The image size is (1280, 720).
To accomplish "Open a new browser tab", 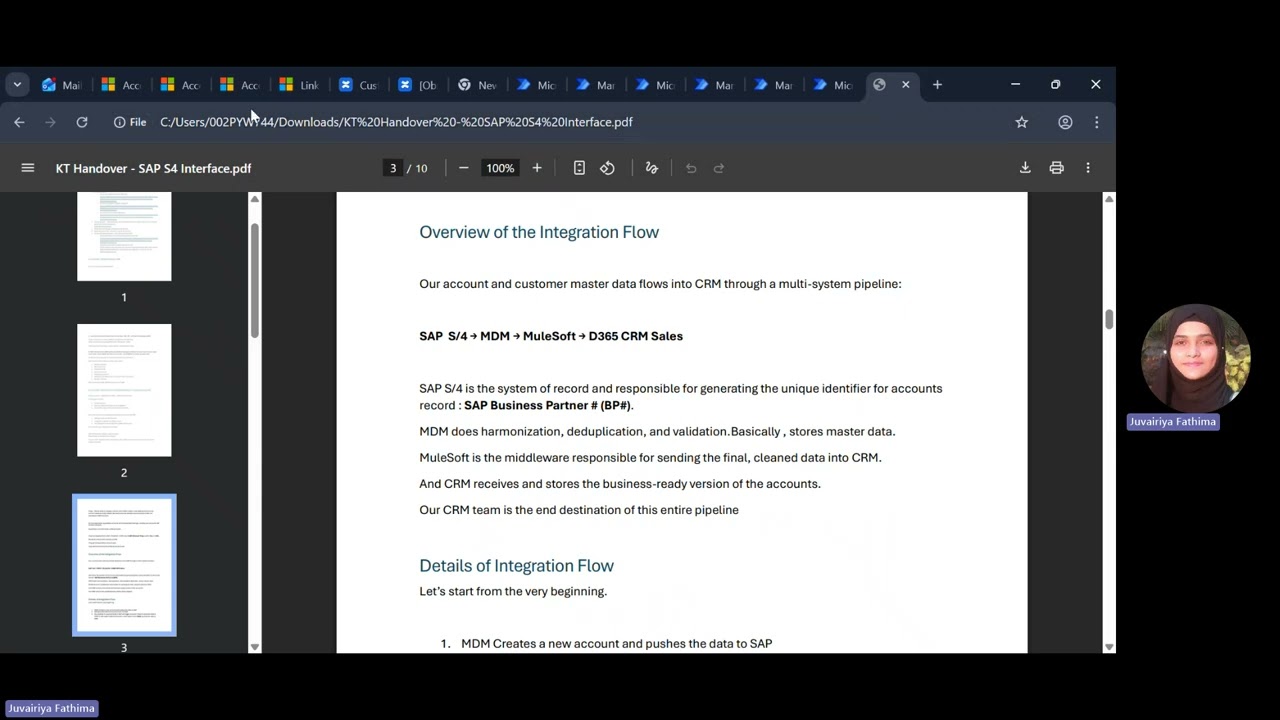I will 937,85.
